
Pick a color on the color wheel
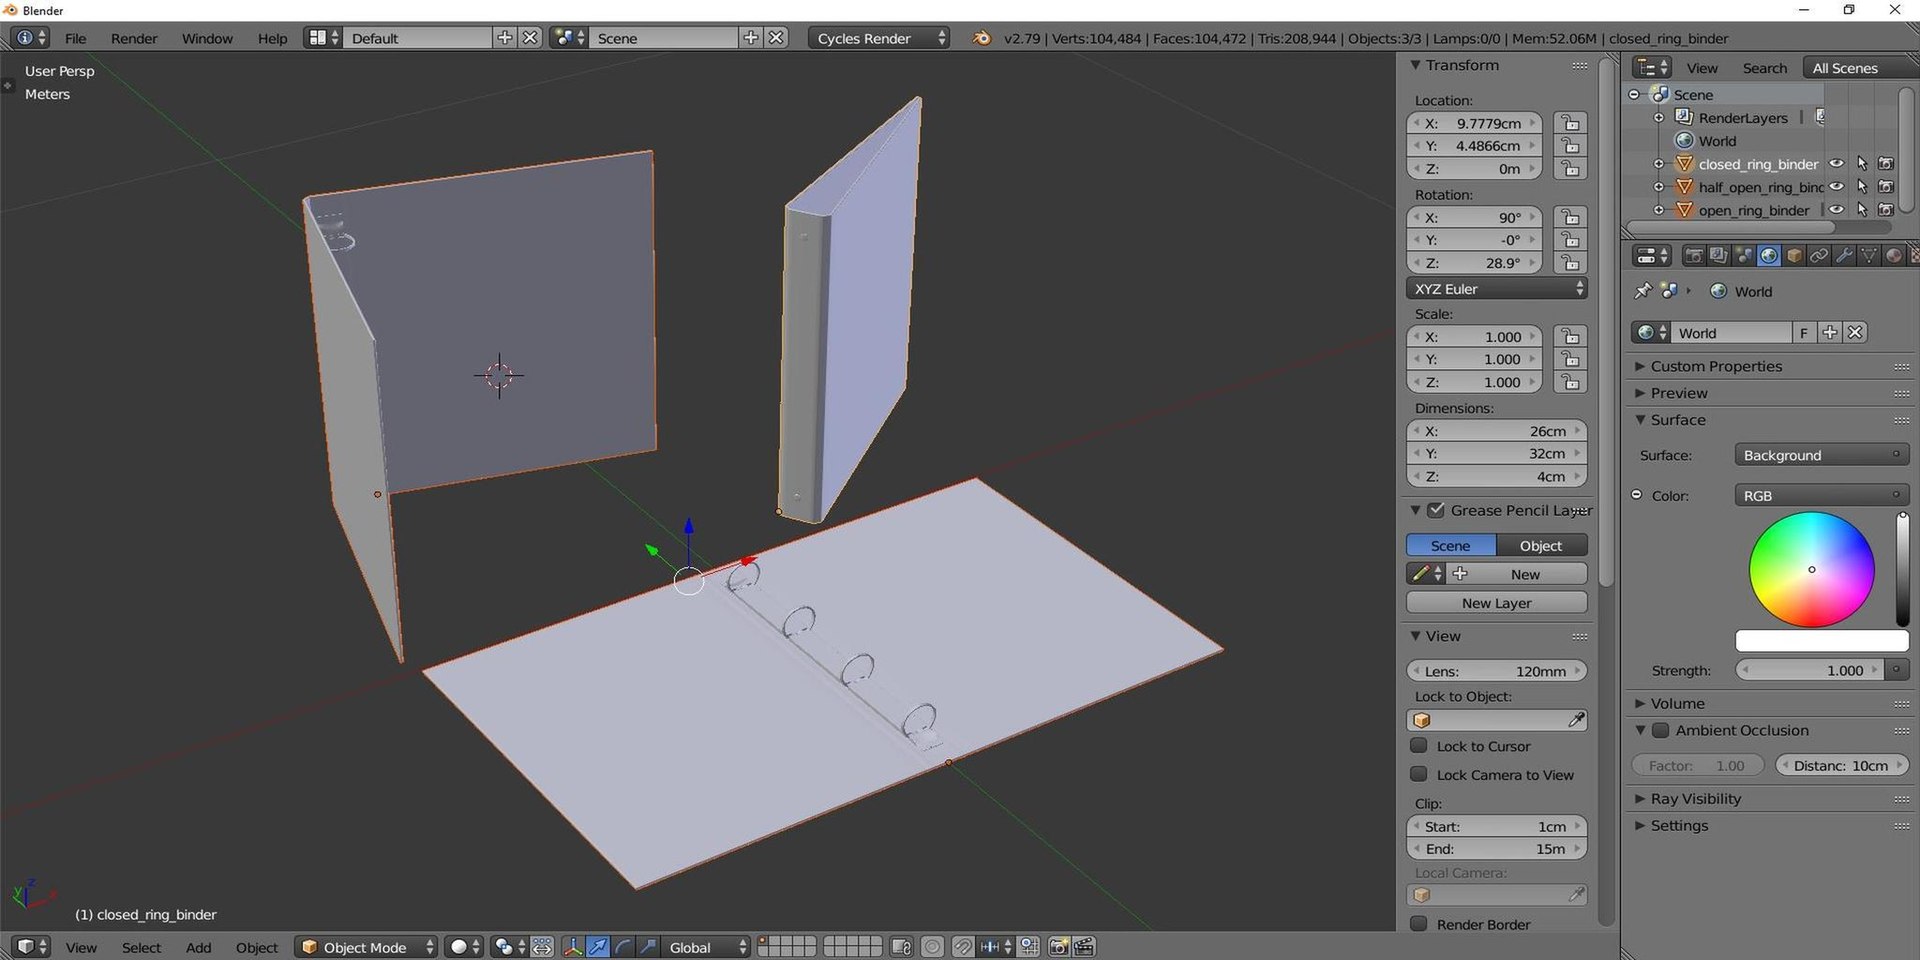tap(1811, 570)
